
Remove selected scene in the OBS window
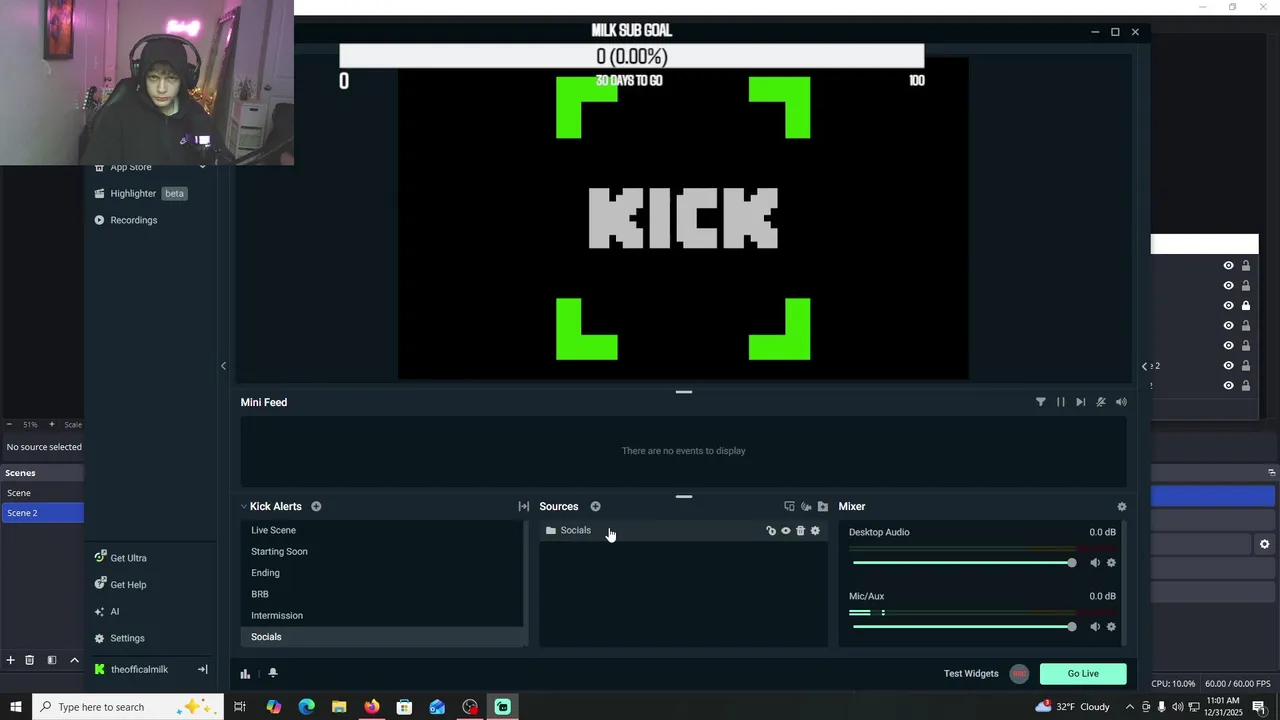click(30, 660)
